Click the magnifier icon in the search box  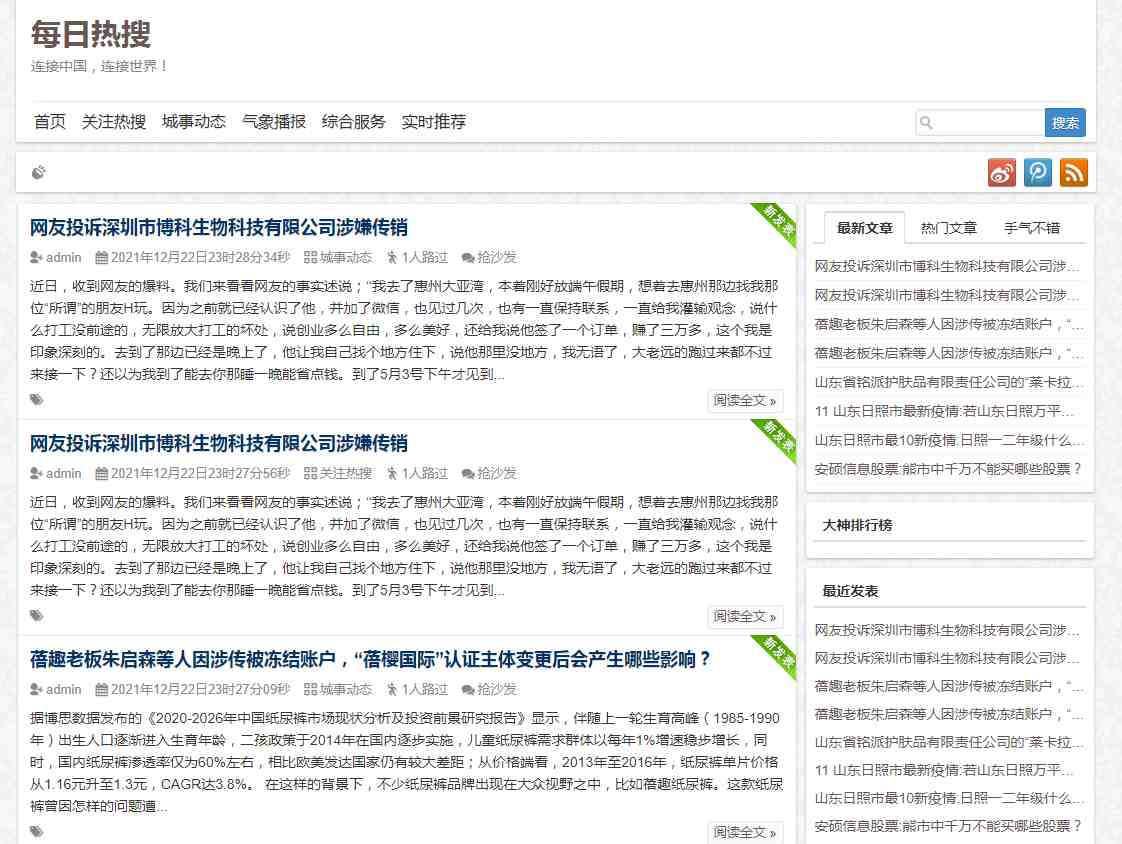926,123
